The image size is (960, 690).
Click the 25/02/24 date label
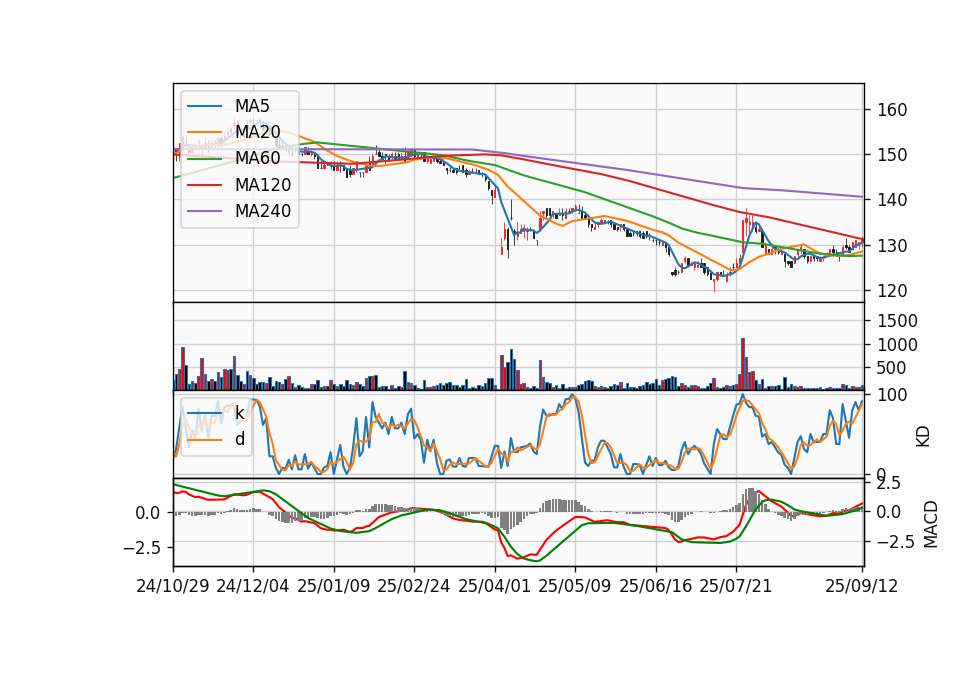tap(414, 586)
